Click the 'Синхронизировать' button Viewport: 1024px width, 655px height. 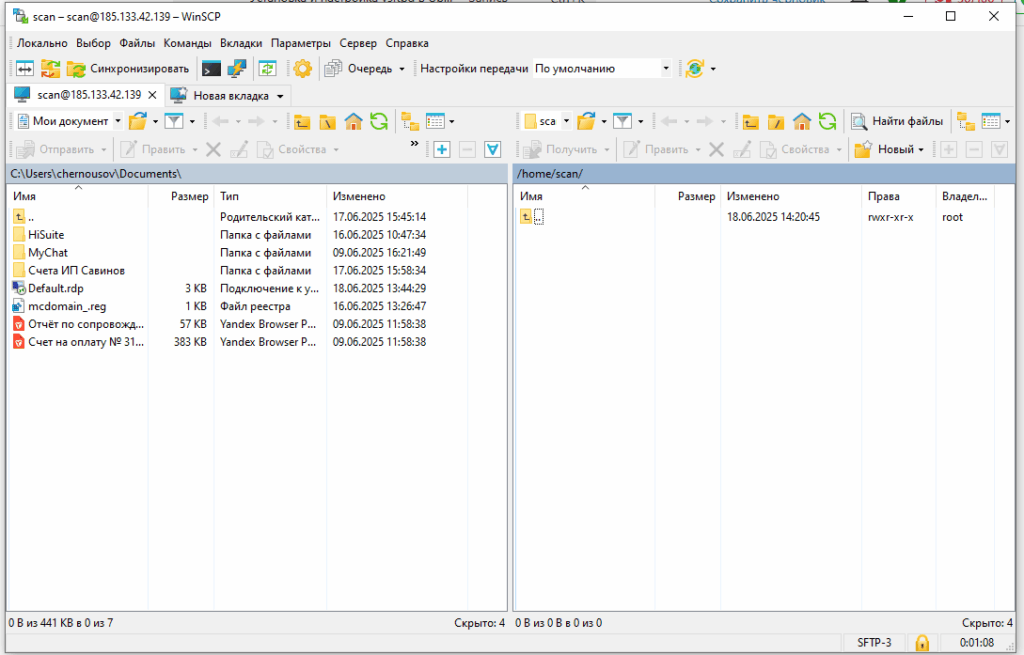[128, 69]
